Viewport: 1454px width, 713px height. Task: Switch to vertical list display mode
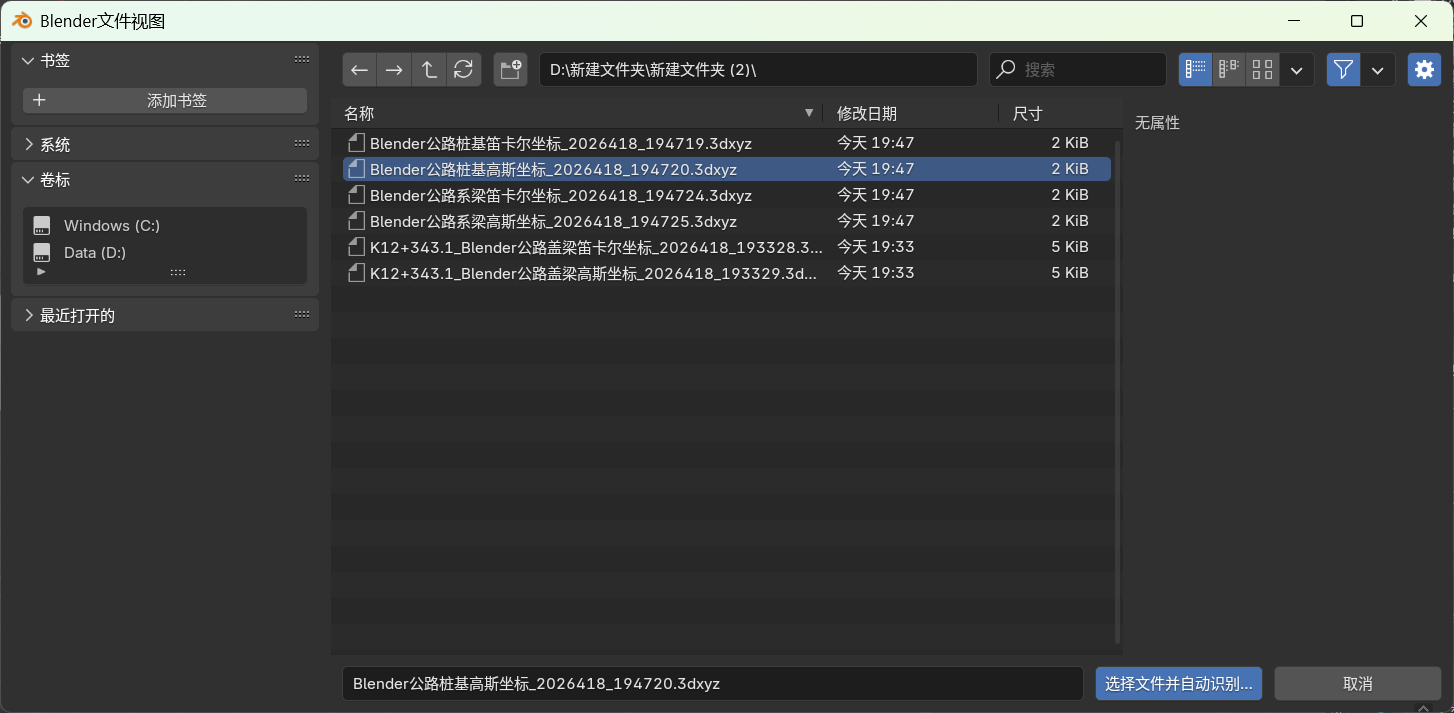pyautogui.click(x=1195, y=70)
